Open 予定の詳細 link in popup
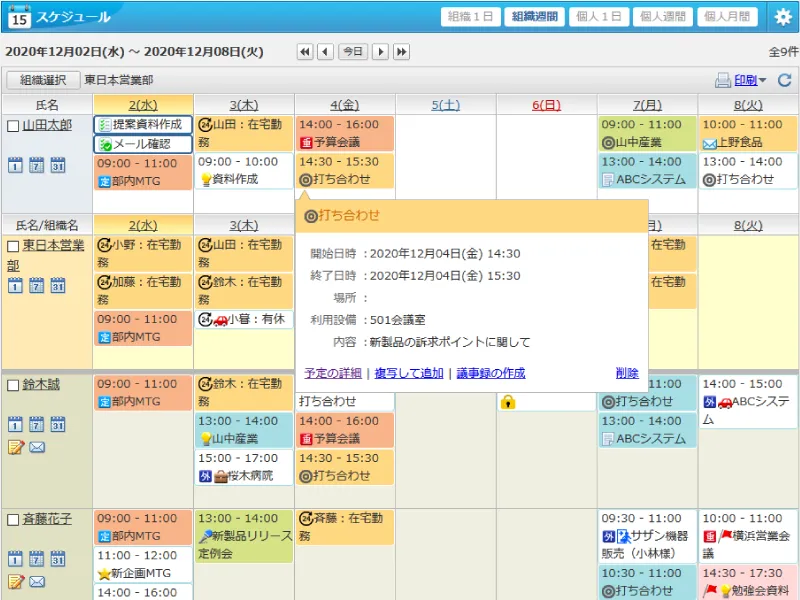 333,373
